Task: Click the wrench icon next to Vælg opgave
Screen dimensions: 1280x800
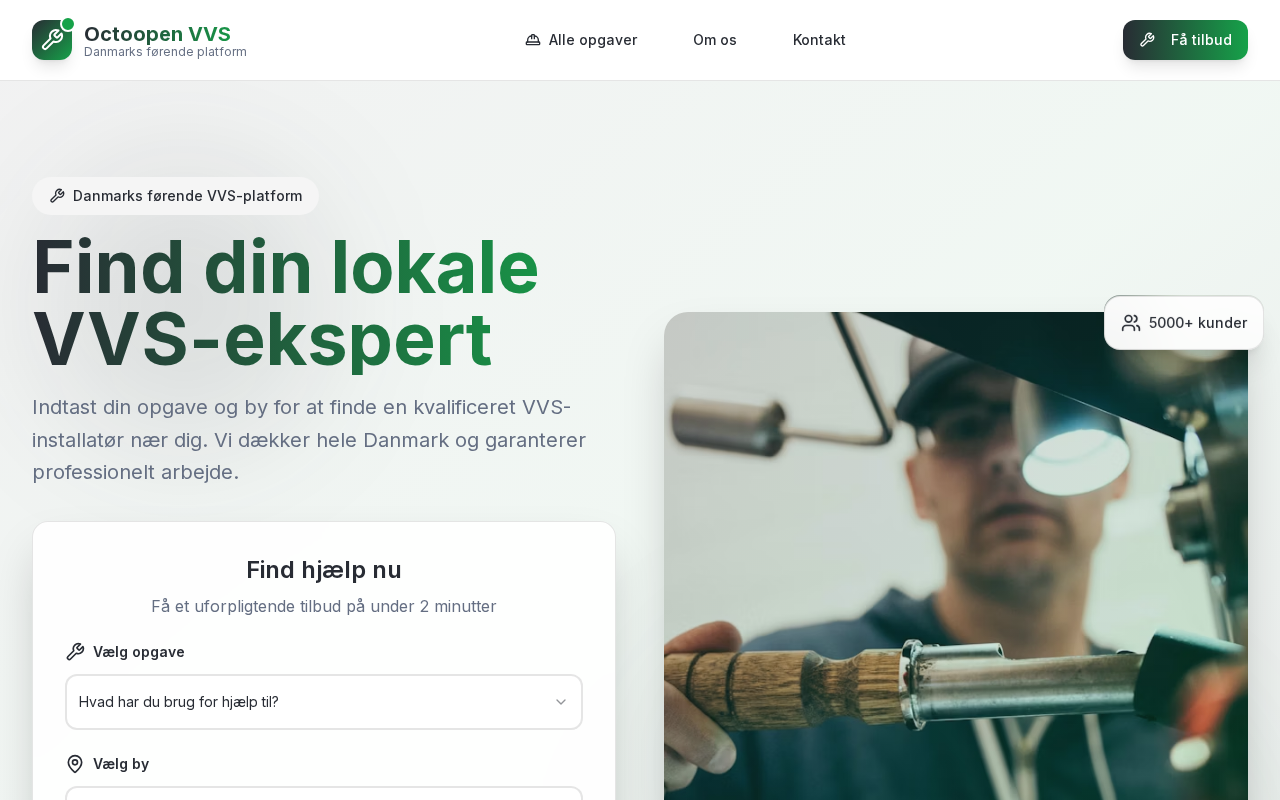Action: [75, 652]
